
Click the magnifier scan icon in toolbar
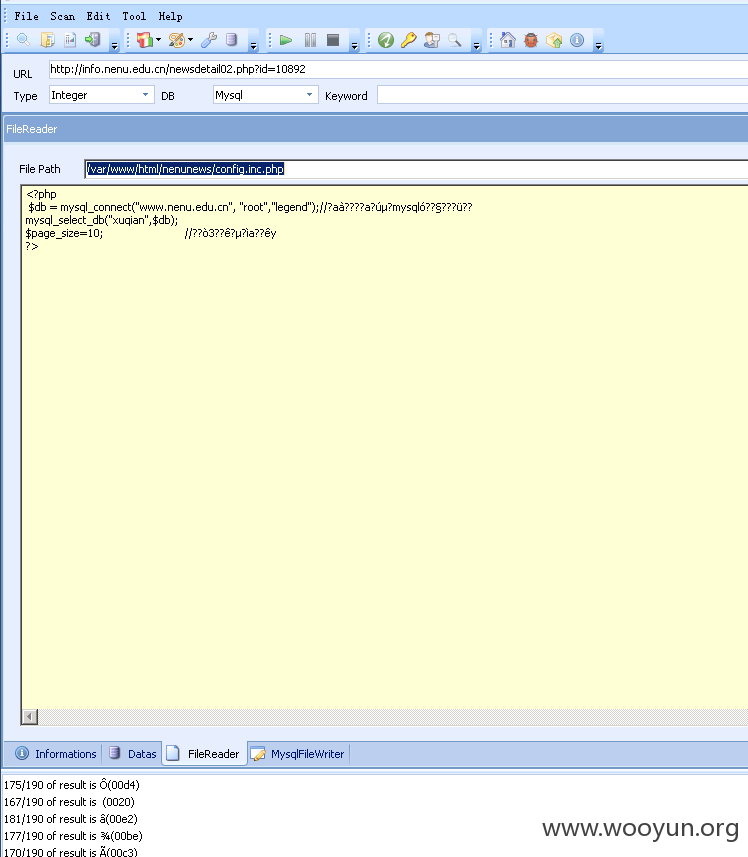coord(23,40)
